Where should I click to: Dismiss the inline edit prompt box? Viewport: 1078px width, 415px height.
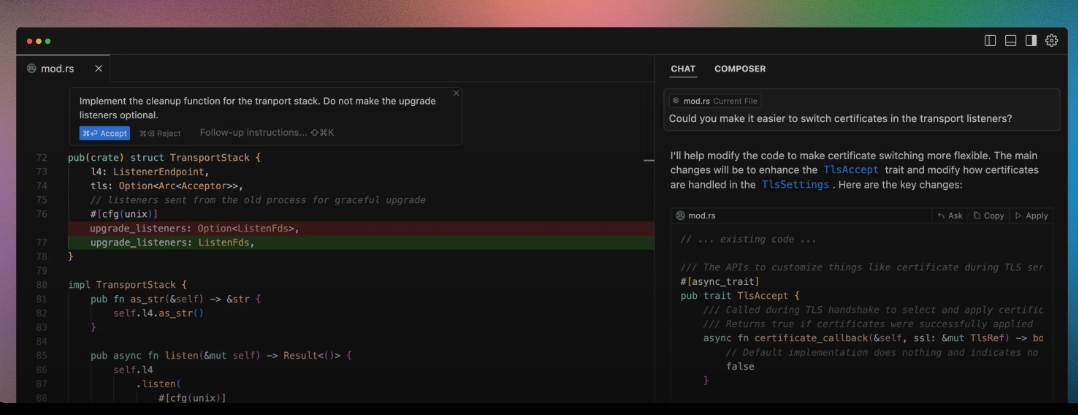[x=456, y=93]
